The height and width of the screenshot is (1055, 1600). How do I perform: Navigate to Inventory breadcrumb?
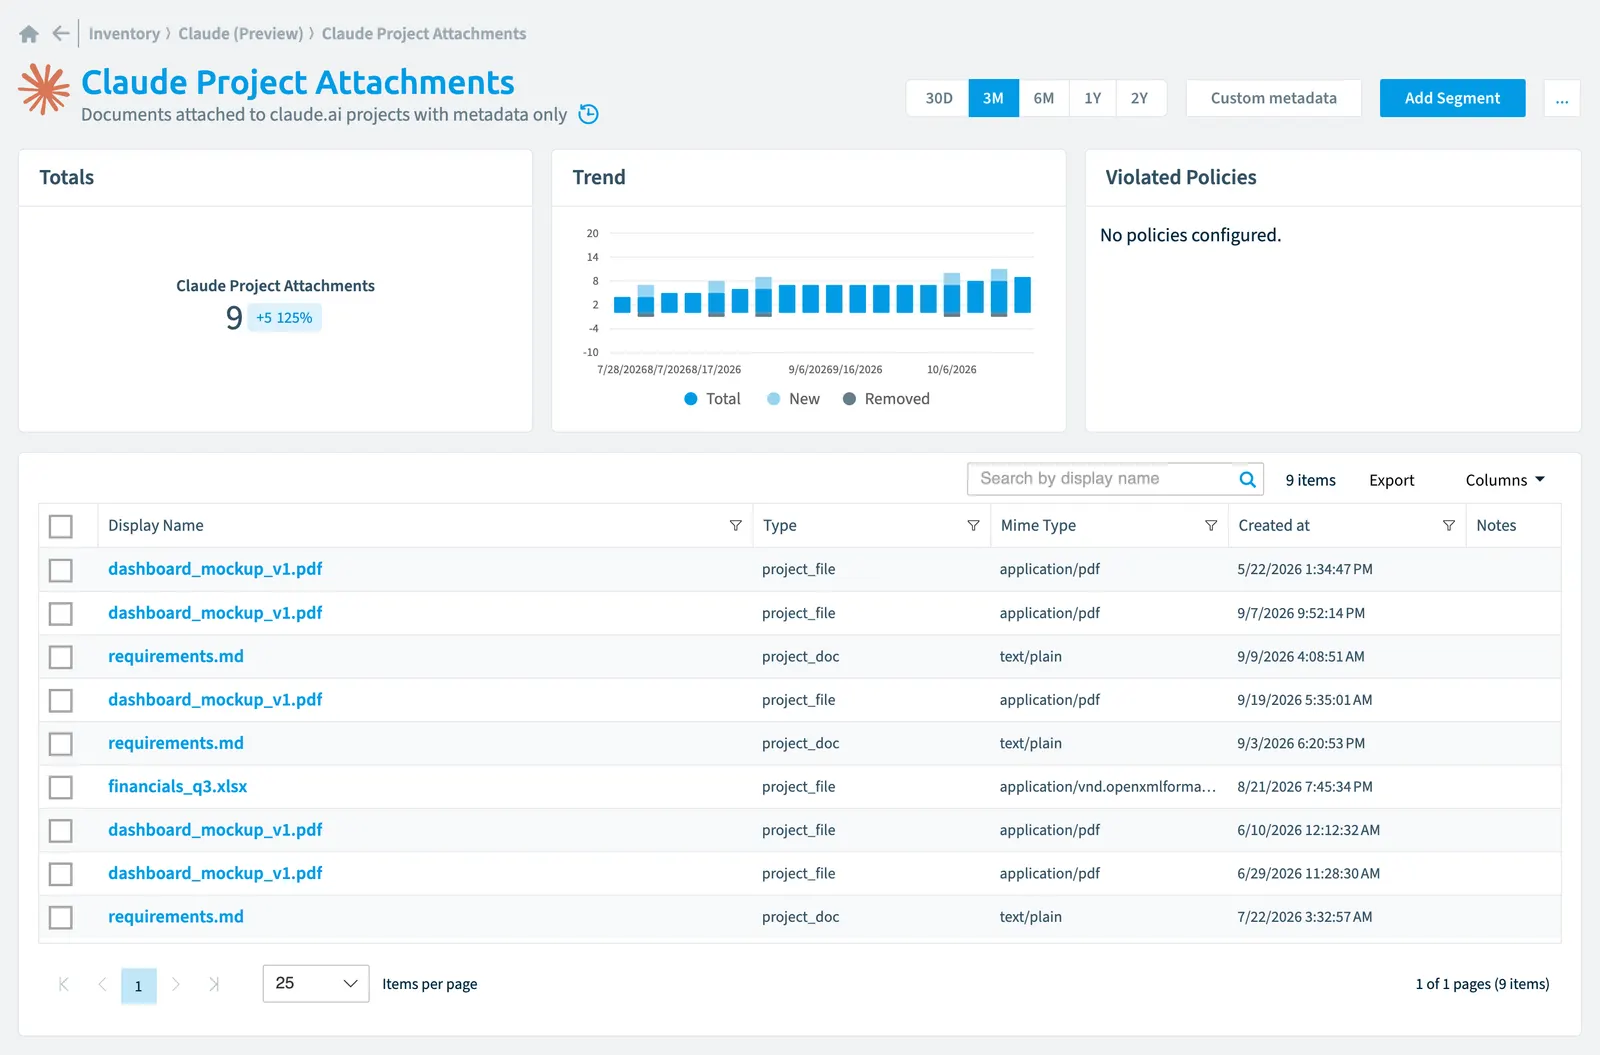124,34
